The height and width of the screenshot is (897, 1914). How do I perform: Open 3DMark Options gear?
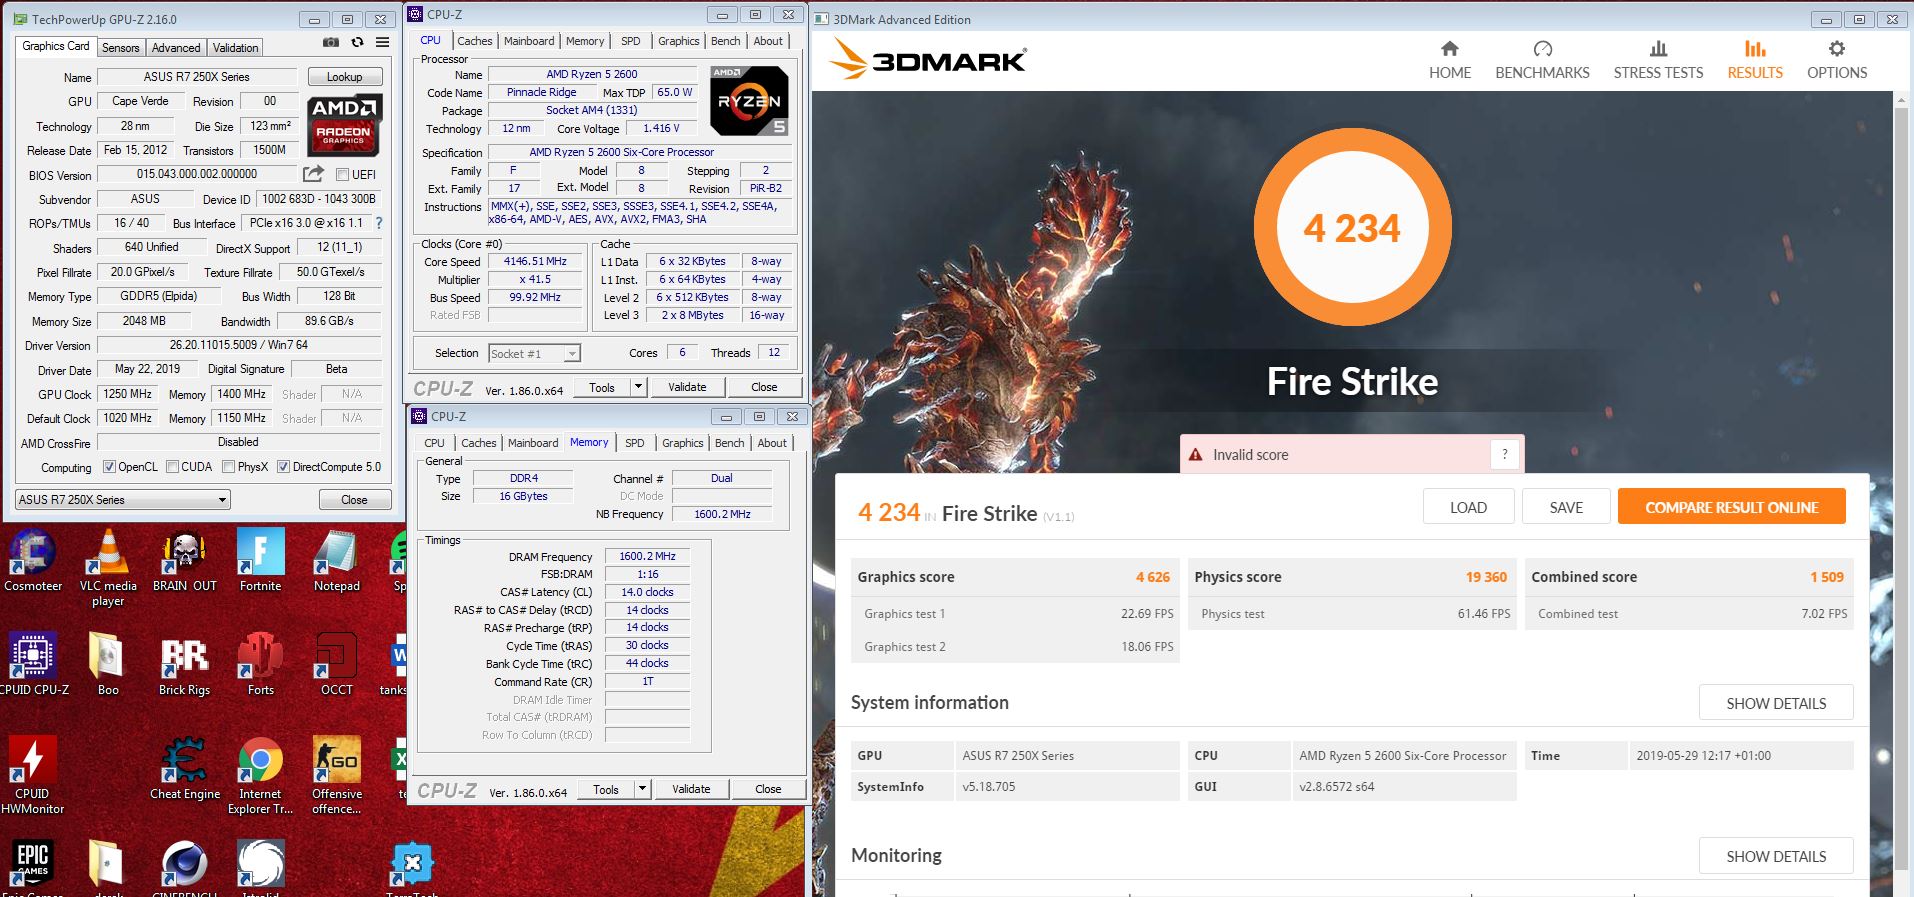pyautogui.click(x=1837, y=60)
